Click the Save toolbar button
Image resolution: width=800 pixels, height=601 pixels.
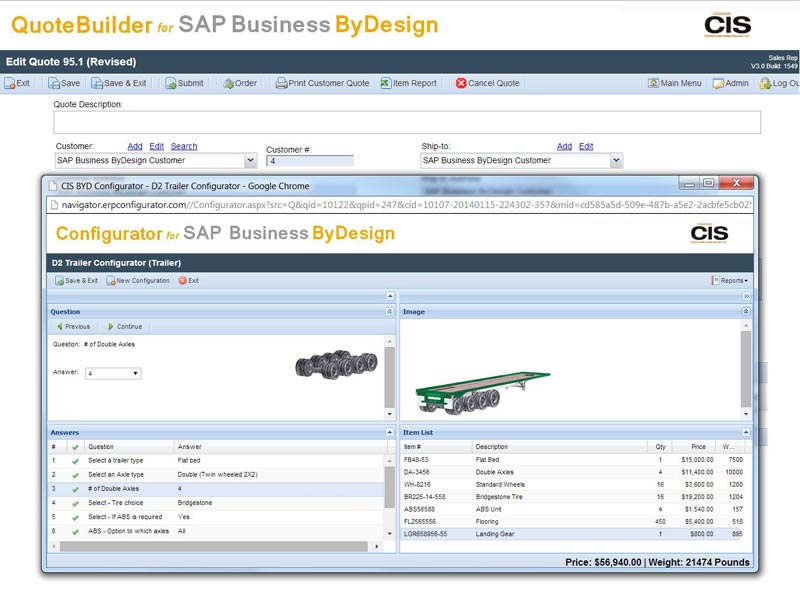coord(64,83)
